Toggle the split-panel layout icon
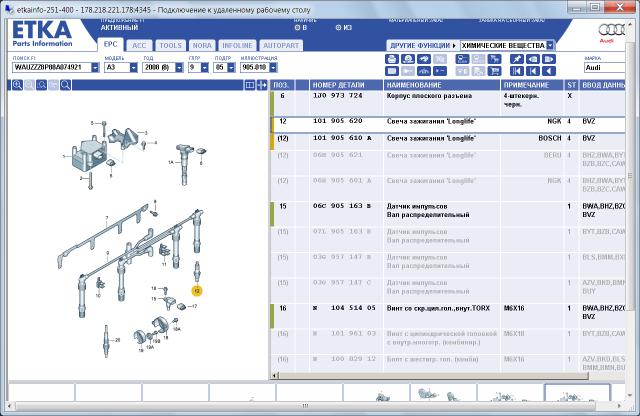640x416 pixels. point(249,85)
